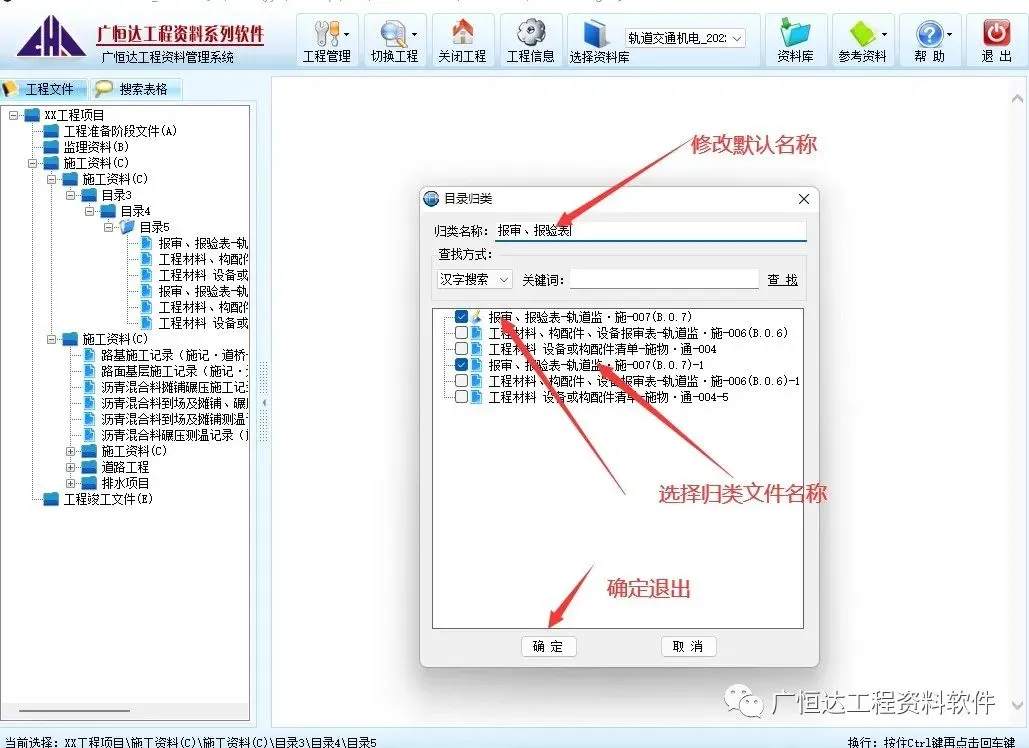Click the left tree horizontal scrollbar

[x=74, y=710]
